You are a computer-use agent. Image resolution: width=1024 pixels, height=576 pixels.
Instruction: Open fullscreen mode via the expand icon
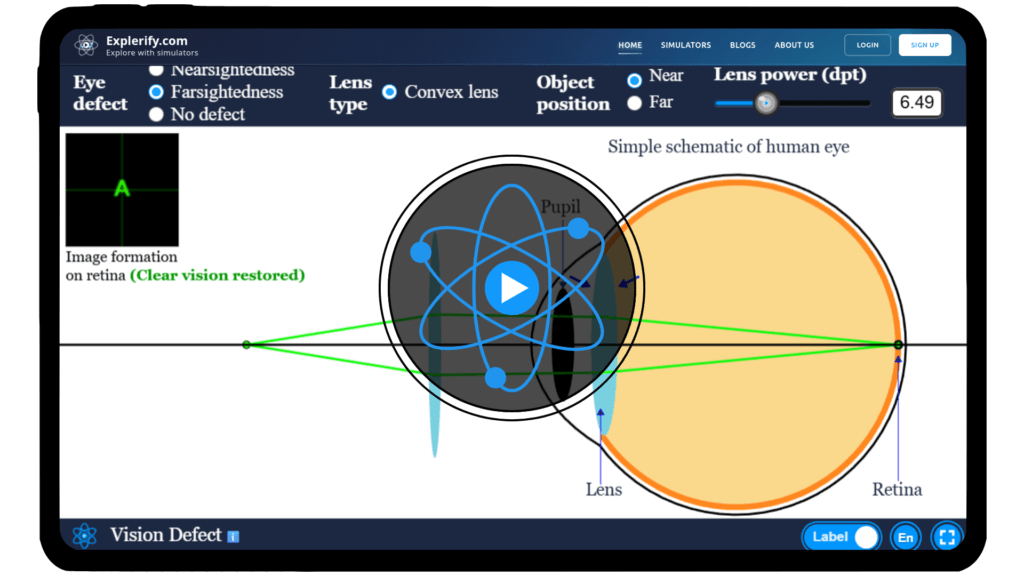(946, 537)
